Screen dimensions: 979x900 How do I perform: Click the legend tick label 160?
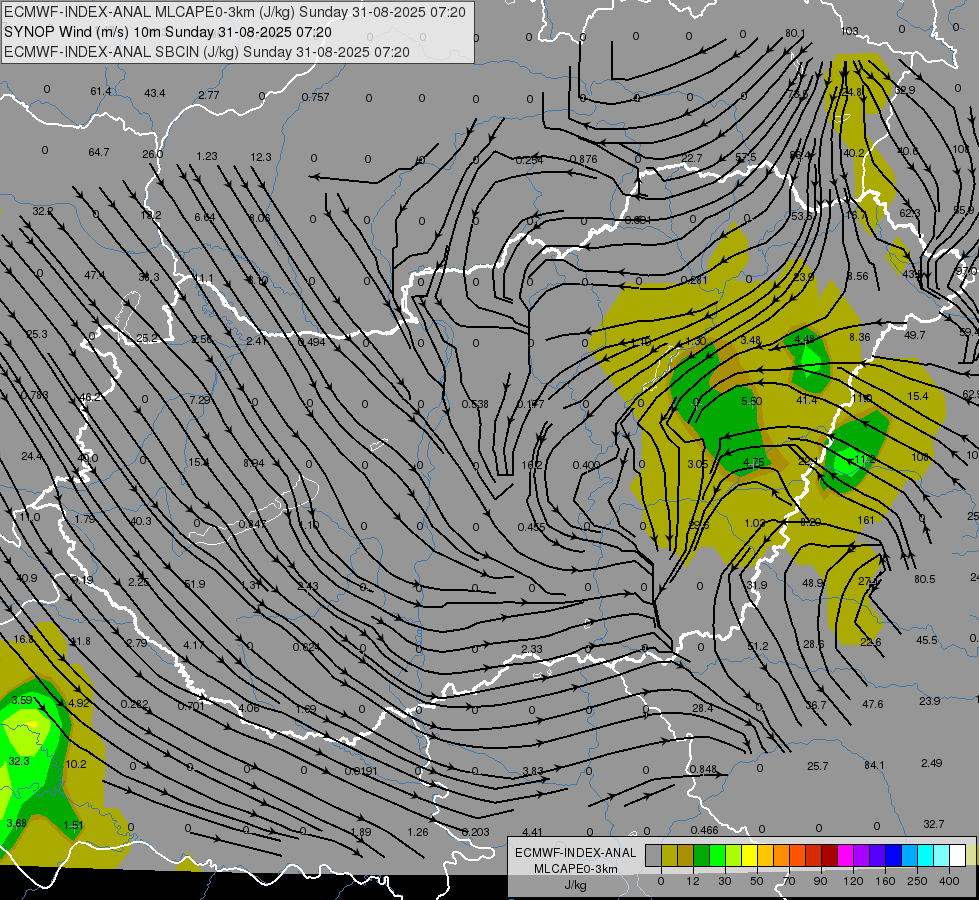point(885,881)
